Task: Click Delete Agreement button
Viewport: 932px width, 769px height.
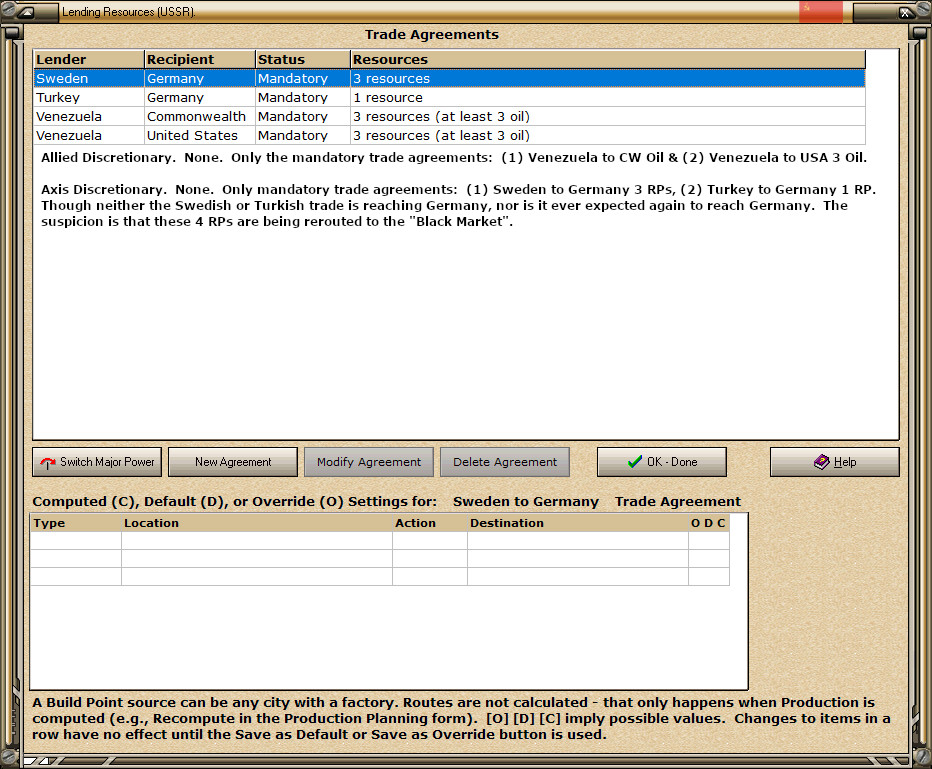Action: (505, 462)
